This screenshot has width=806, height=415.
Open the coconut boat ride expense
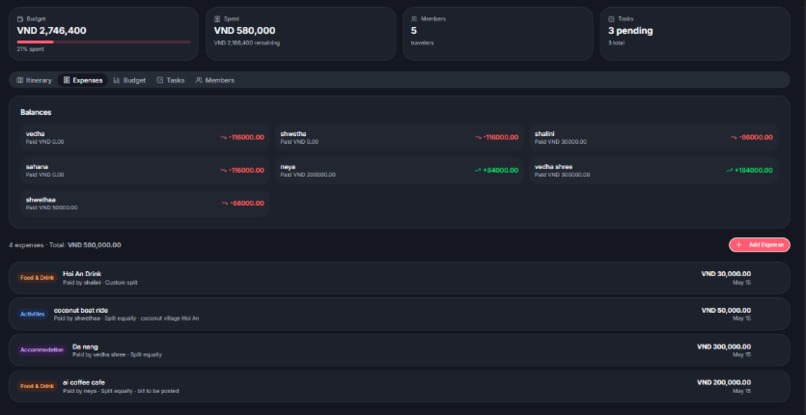pos(399,314)
